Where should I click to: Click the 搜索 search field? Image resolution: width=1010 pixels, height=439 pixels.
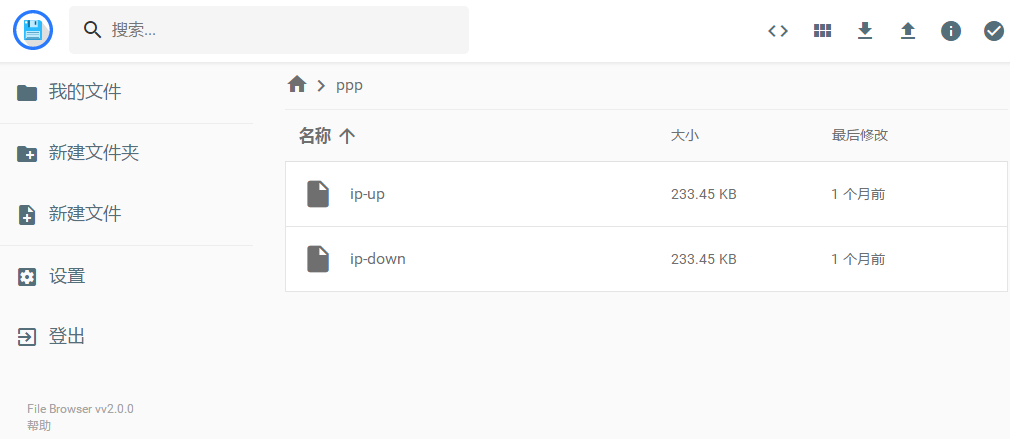point(269,30)
